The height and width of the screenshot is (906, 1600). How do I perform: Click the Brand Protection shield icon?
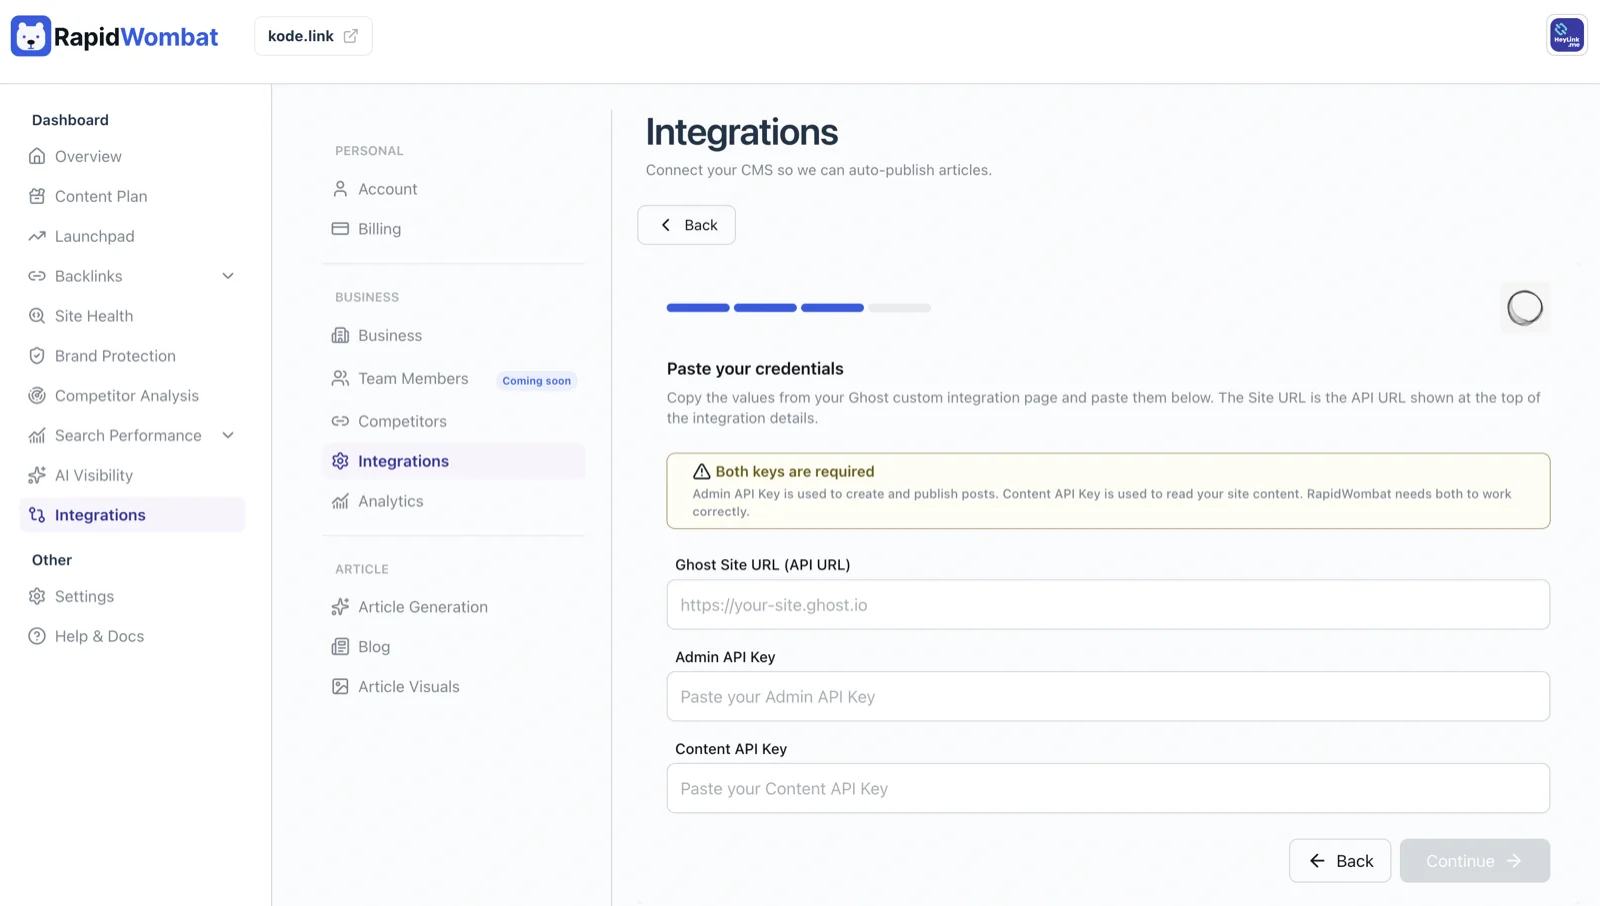(37, 356)
